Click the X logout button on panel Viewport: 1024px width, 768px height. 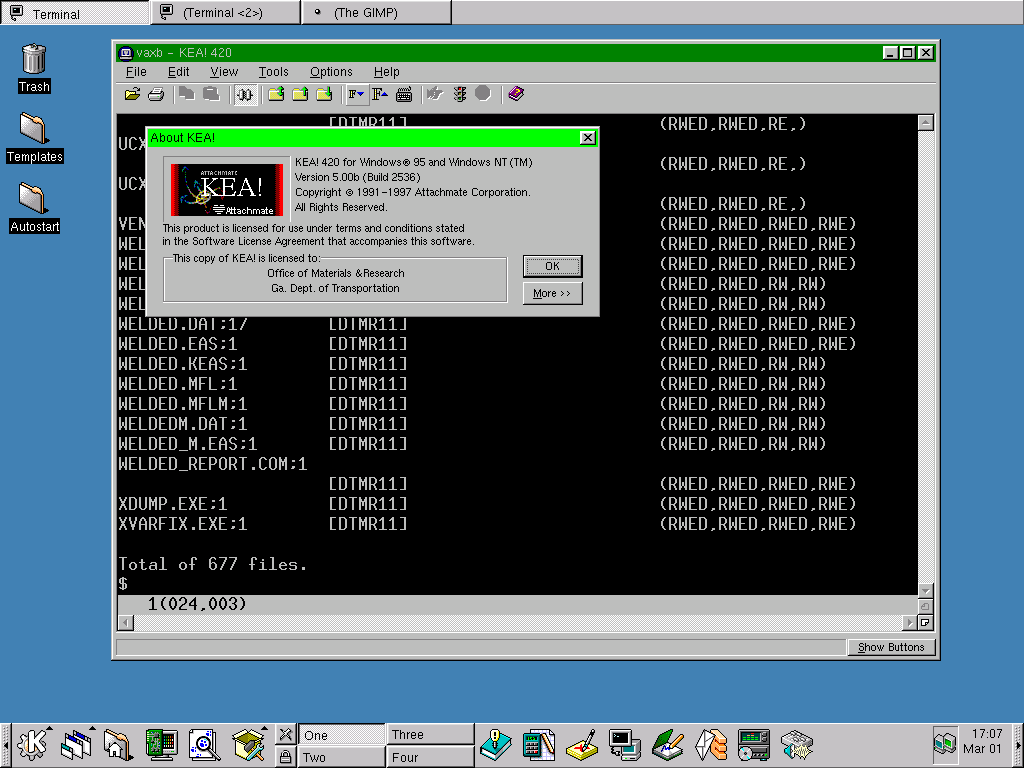[x=285, y=735]
